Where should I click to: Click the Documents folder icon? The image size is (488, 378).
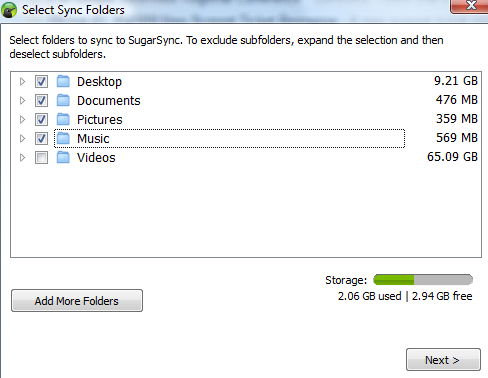click(x=63, y=100)
